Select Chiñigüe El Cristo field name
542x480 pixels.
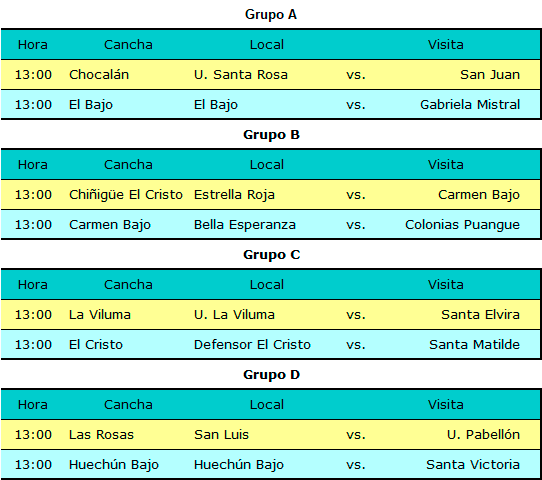coord(126,195)
